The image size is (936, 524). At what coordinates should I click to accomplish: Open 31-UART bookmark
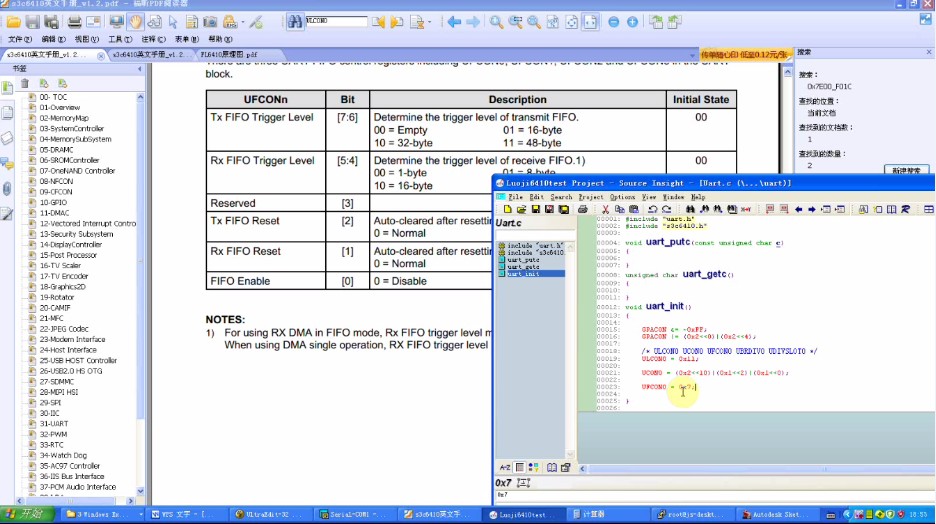tap(54, 424)
